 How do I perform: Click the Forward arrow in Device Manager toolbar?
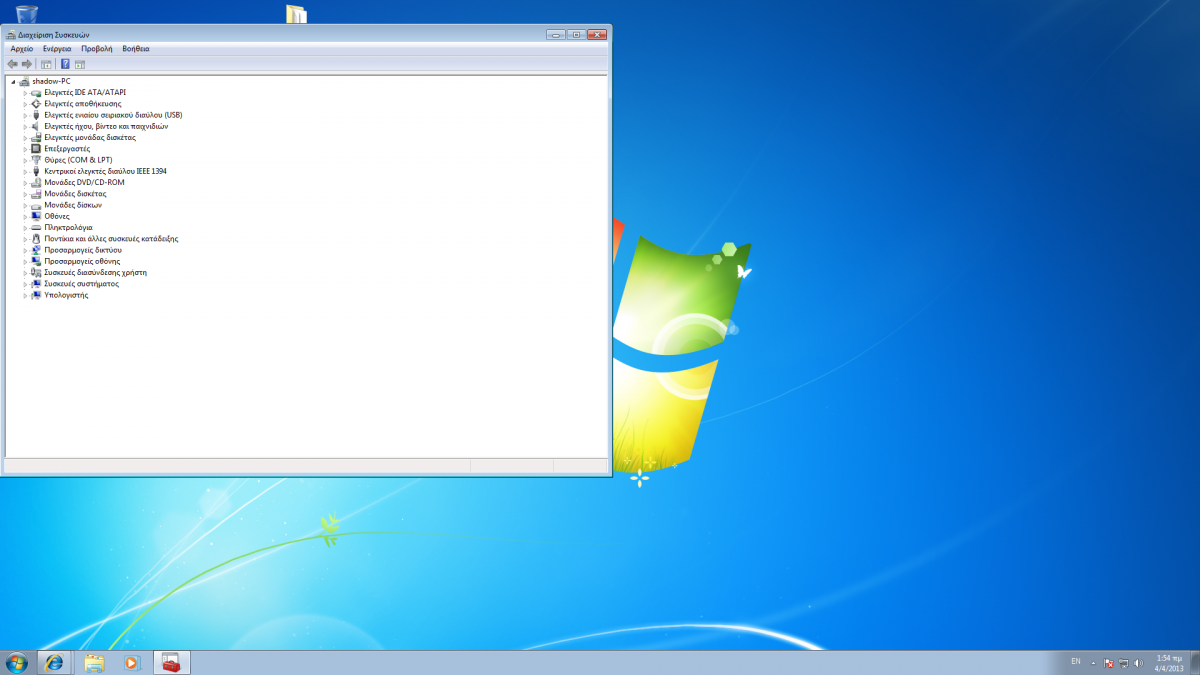[x=27, y=64]
